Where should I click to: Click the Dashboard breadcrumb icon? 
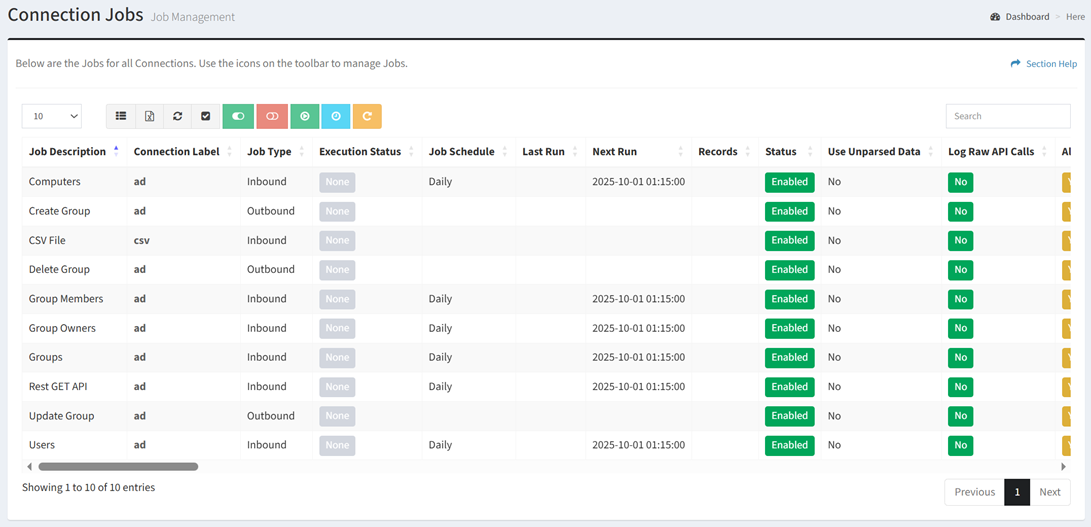pyautogui.click(x=995, y=17)
